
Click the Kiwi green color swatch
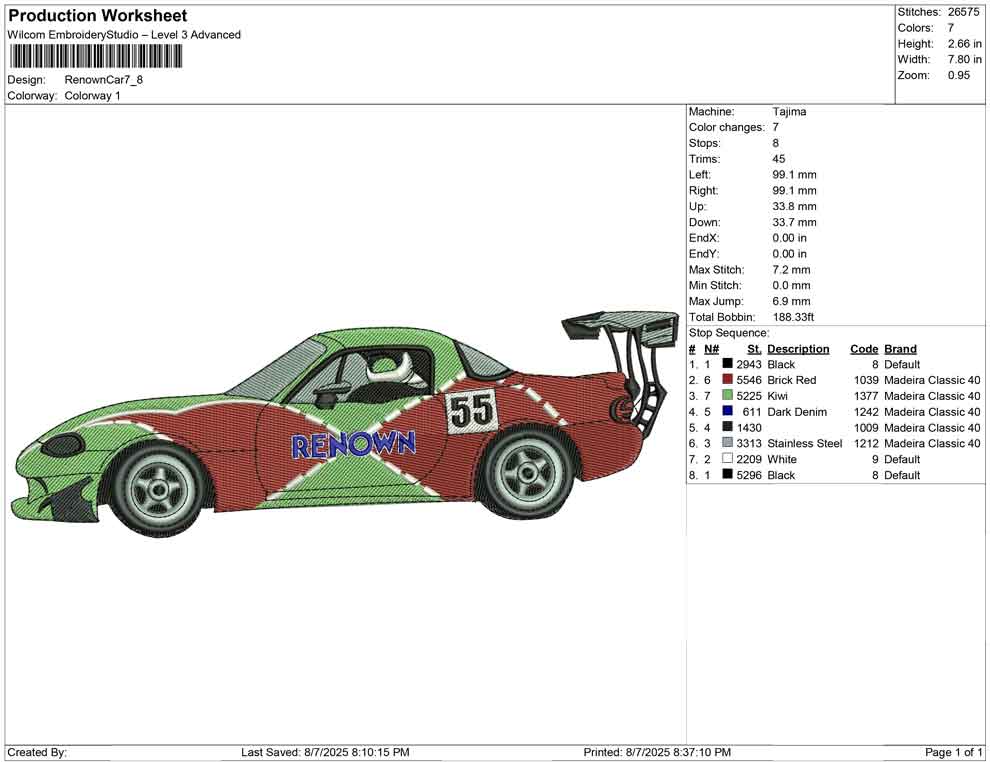(727, 395)
